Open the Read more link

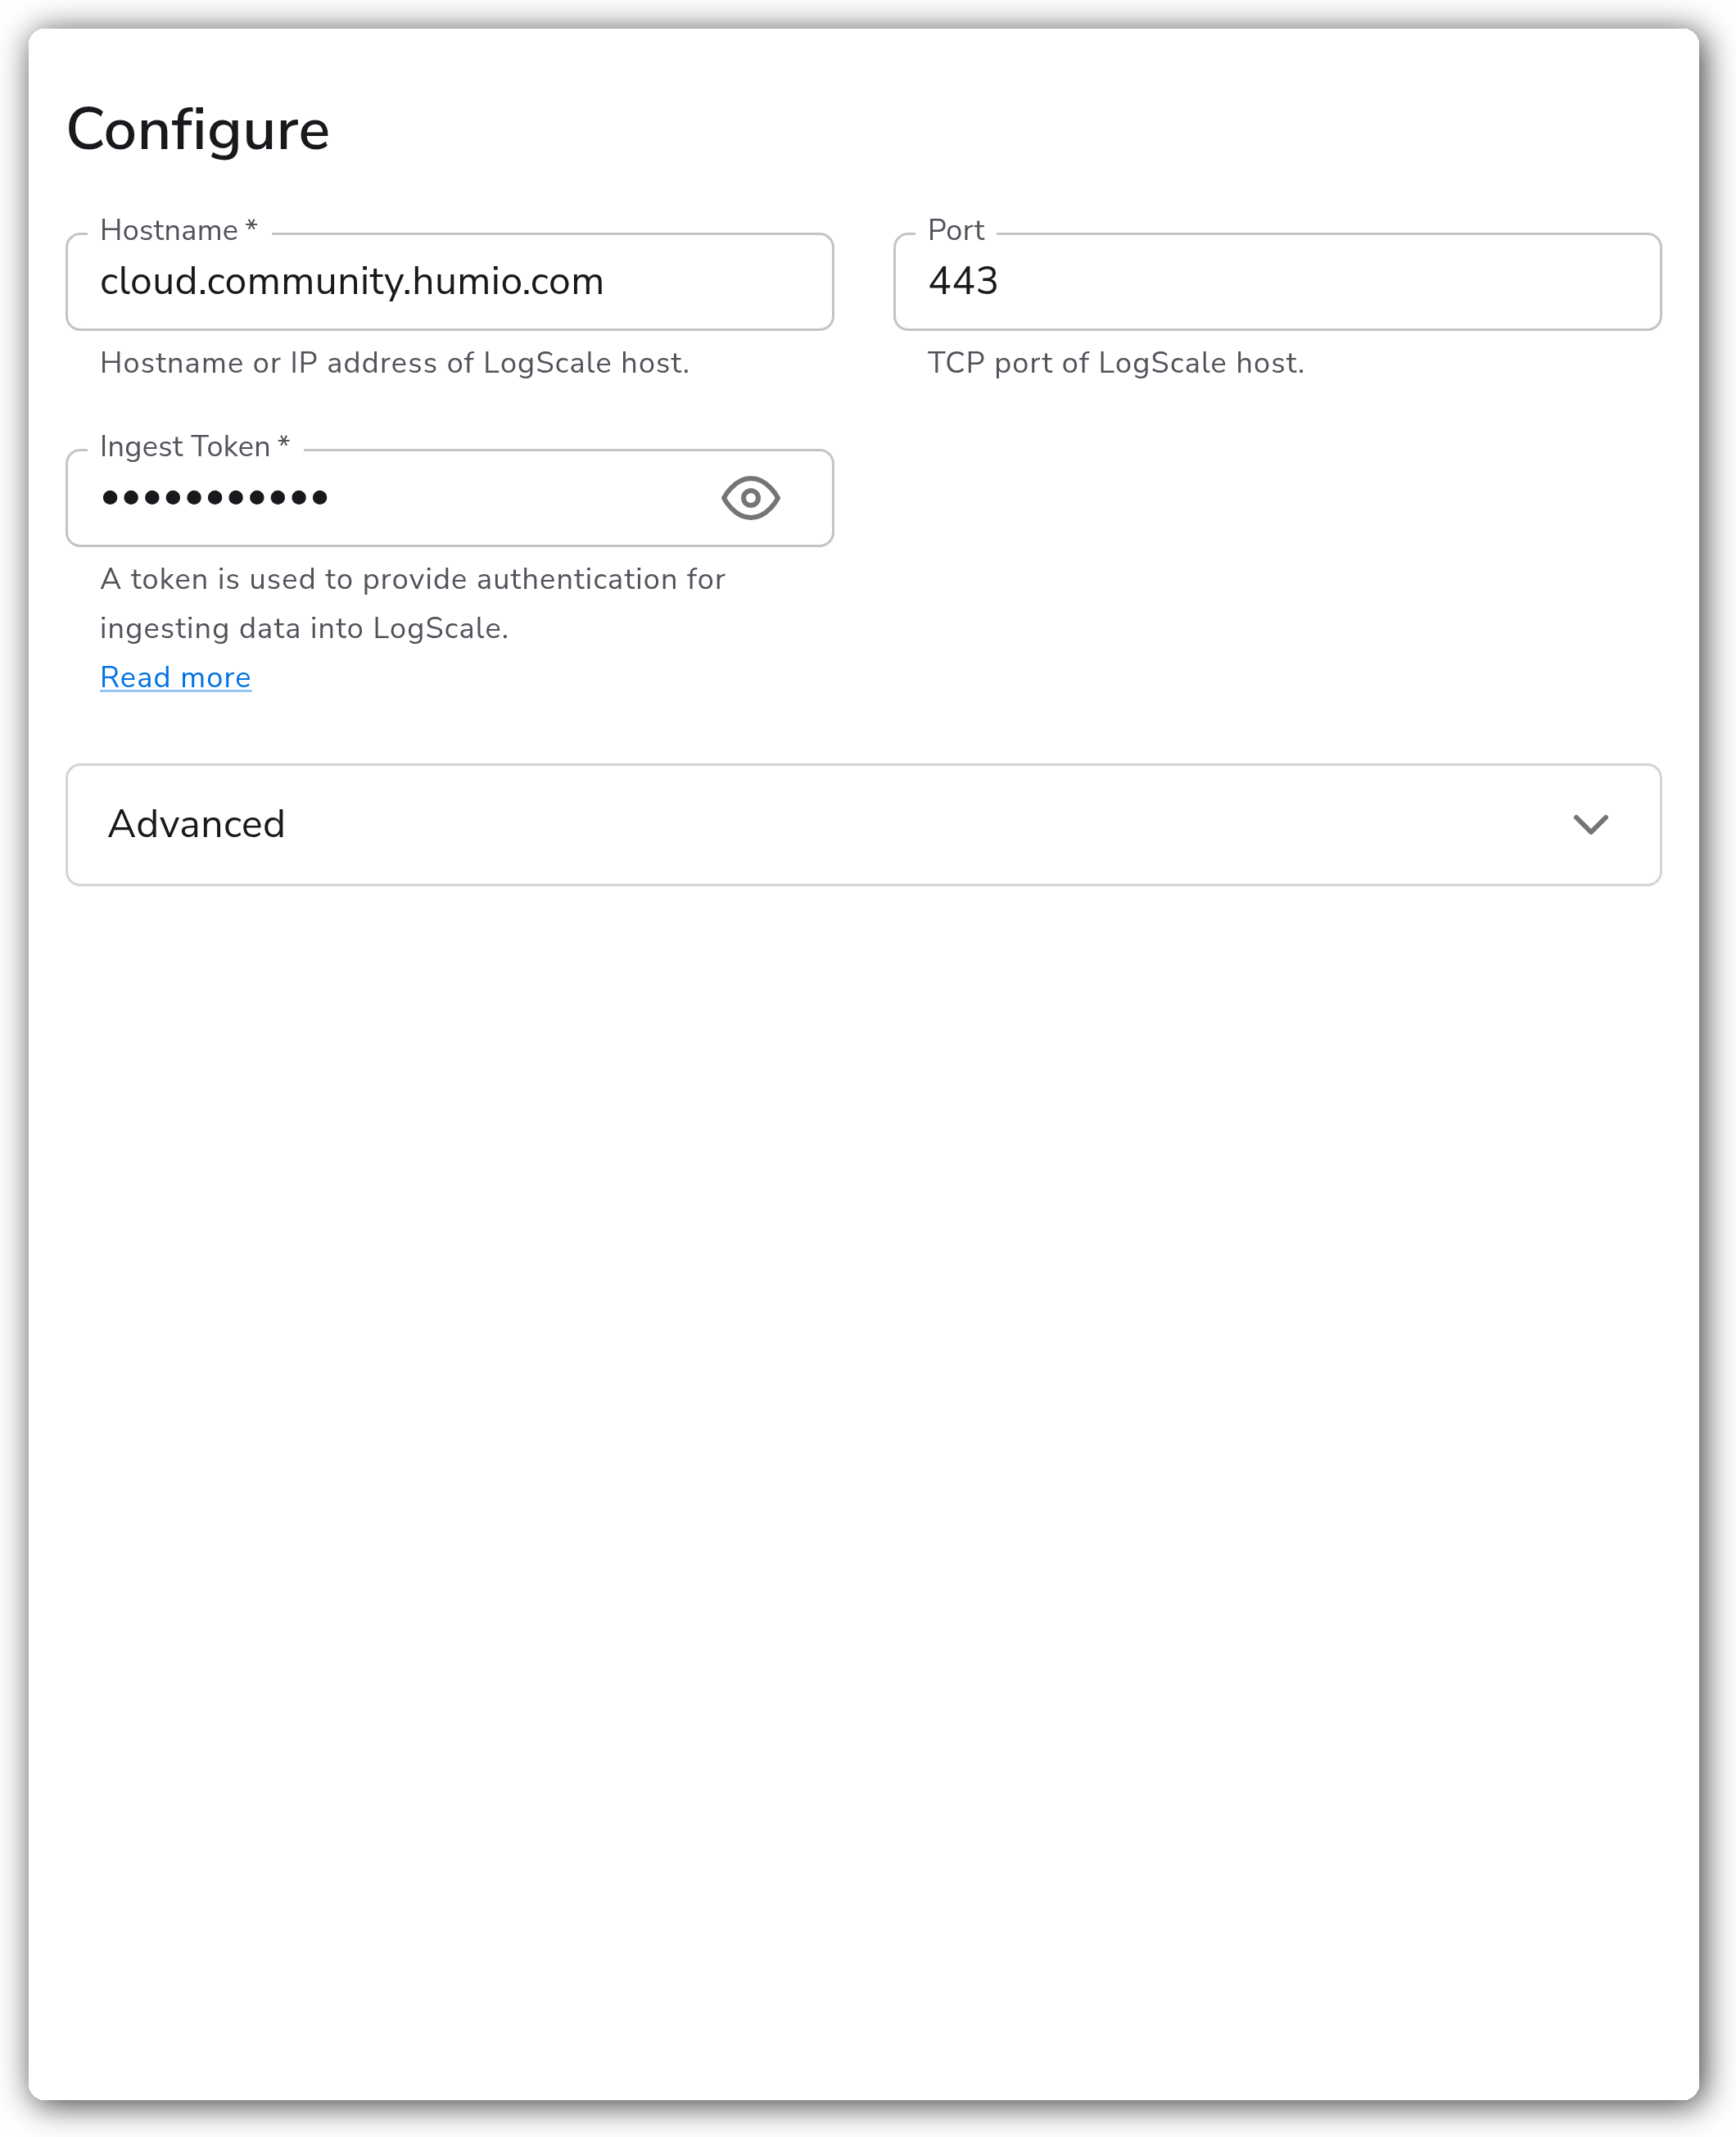[175, 678]
